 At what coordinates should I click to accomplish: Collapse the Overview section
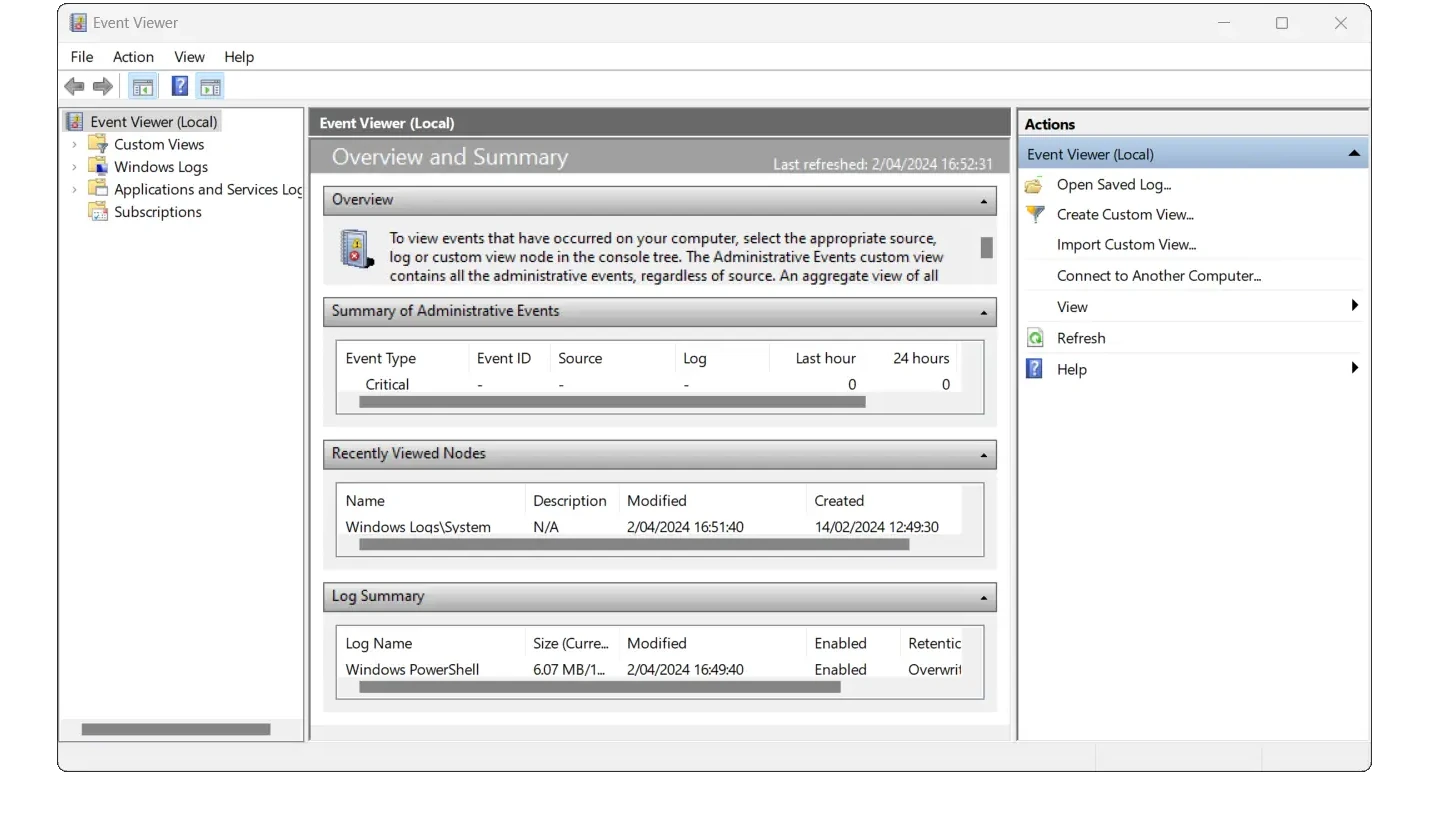tap(984, 200)
